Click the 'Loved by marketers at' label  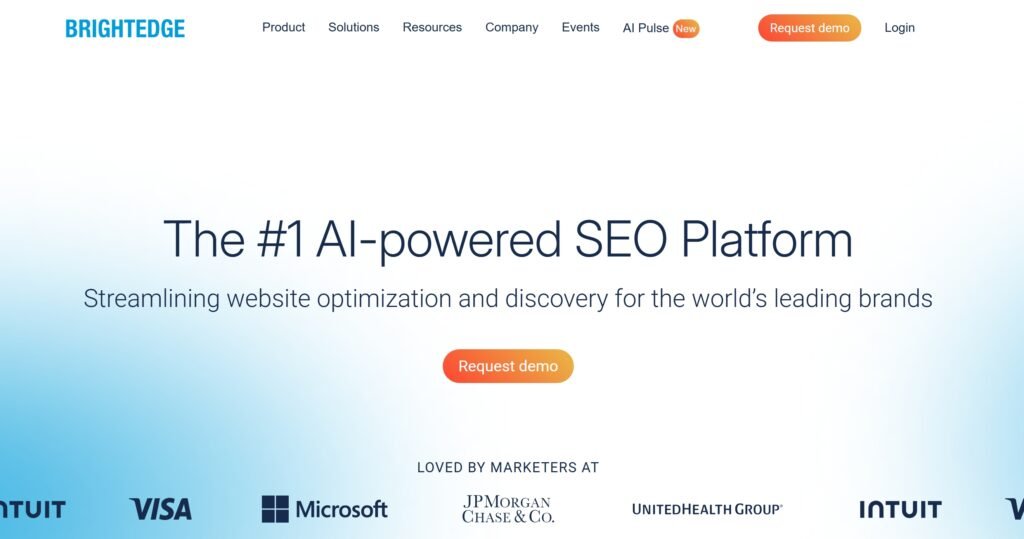point(508,467)
